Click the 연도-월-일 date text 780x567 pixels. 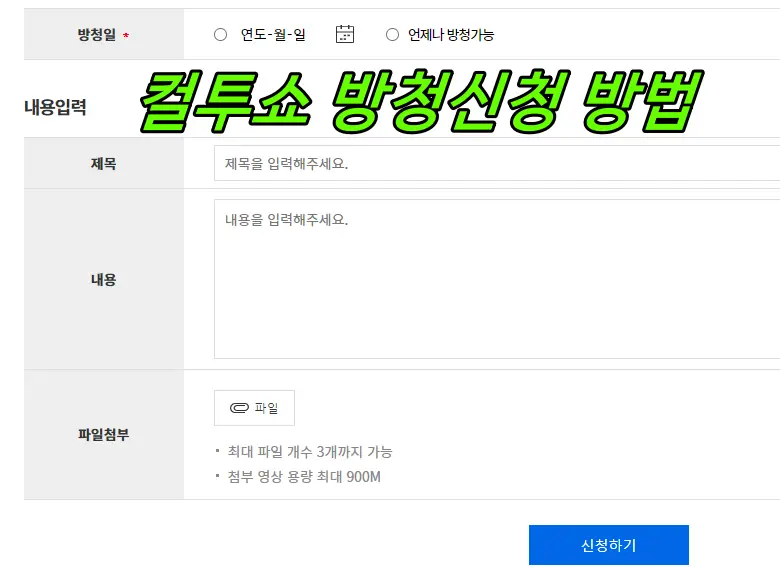pos(273,35)
